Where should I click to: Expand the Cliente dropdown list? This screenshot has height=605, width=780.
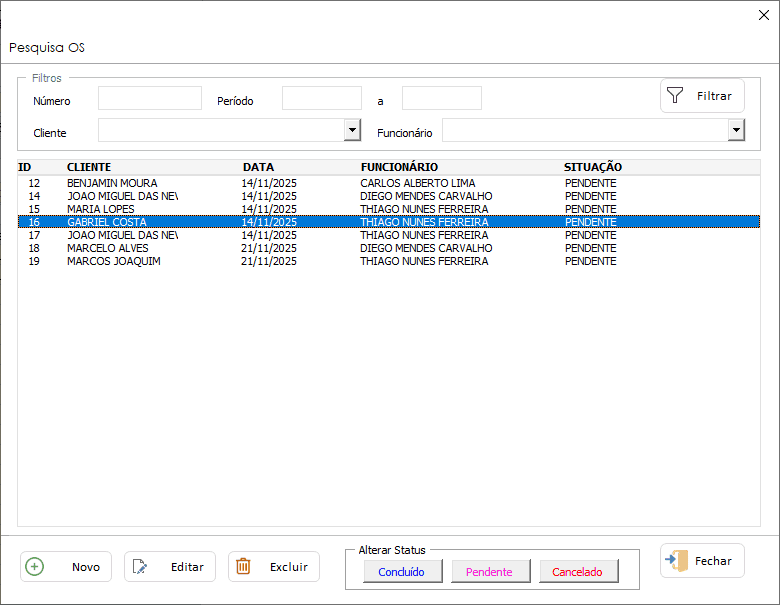pyautogui.click(x=352, y=130)
